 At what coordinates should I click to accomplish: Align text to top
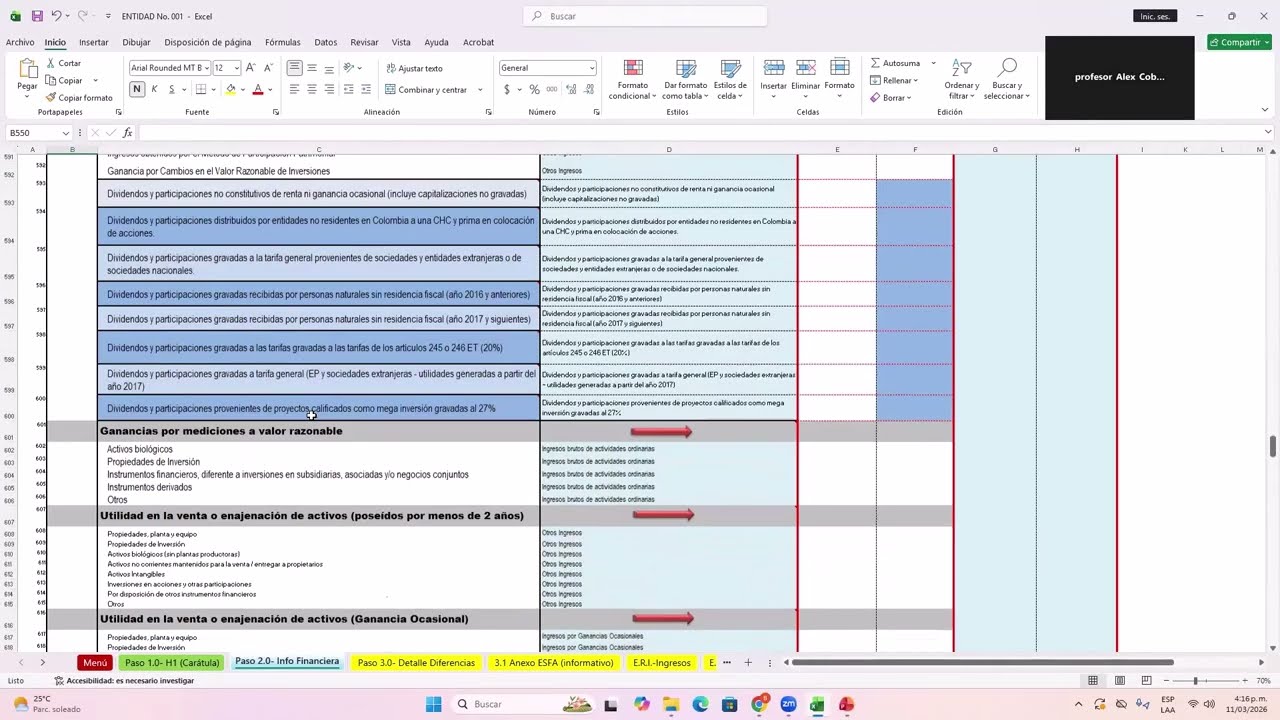294,68
